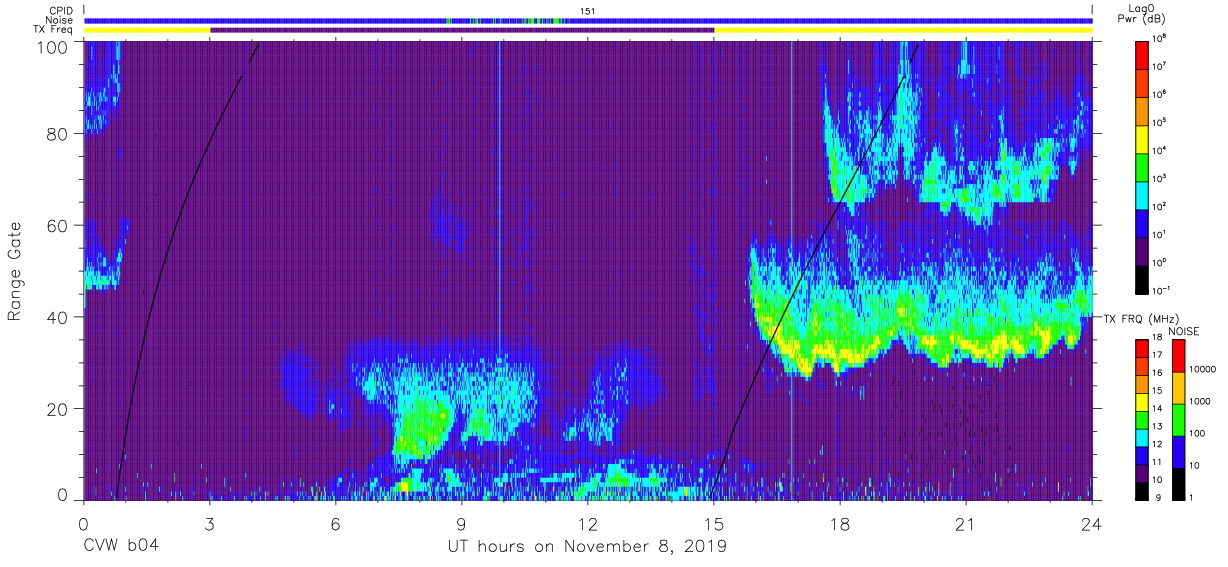Click the purple segment of the TX Freq bar
This screenshot has width=1228, height=567.
462,30
